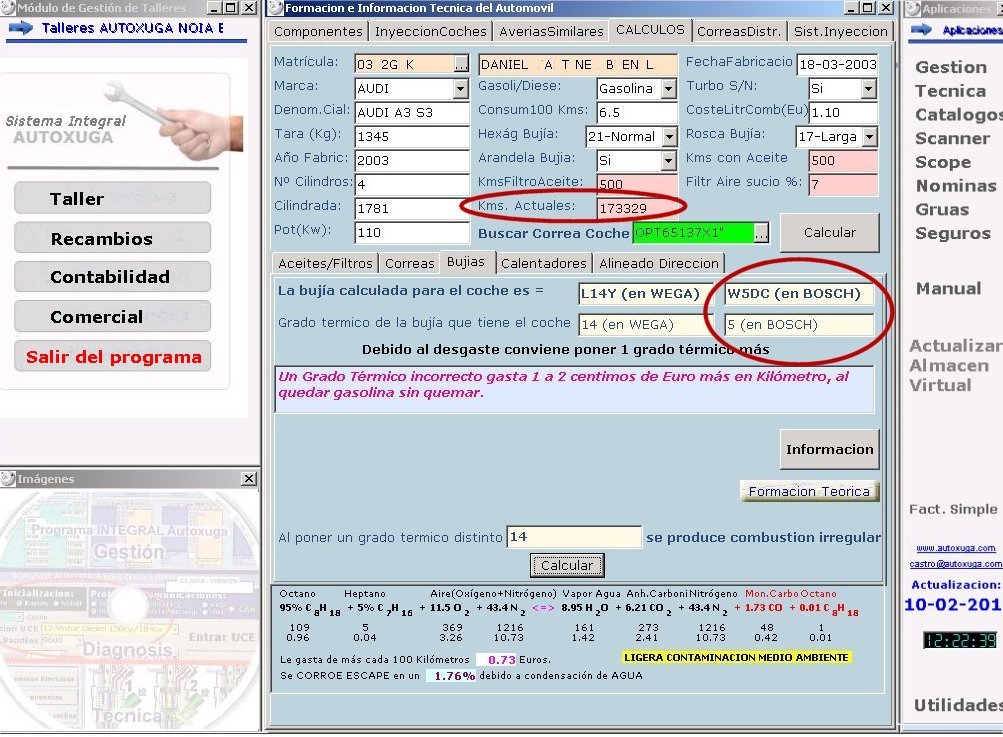The image size is (1003, 737).
Task: Select the CALCULOS tab
Action: click(x=650, y=30)
